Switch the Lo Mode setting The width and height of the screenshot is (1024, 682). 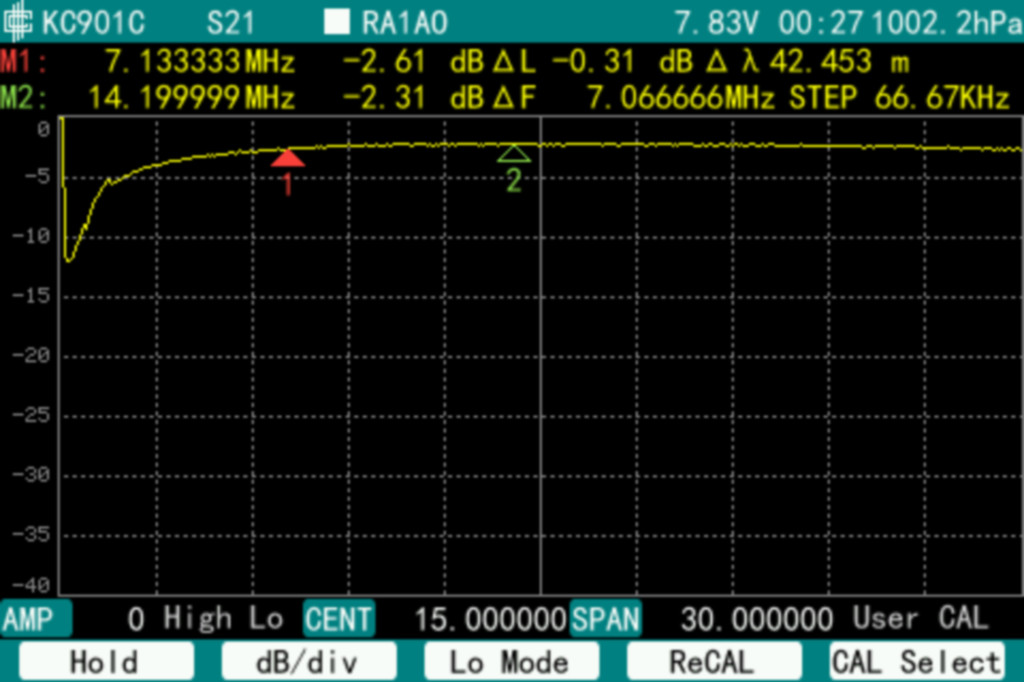click(x=511, y=661)
